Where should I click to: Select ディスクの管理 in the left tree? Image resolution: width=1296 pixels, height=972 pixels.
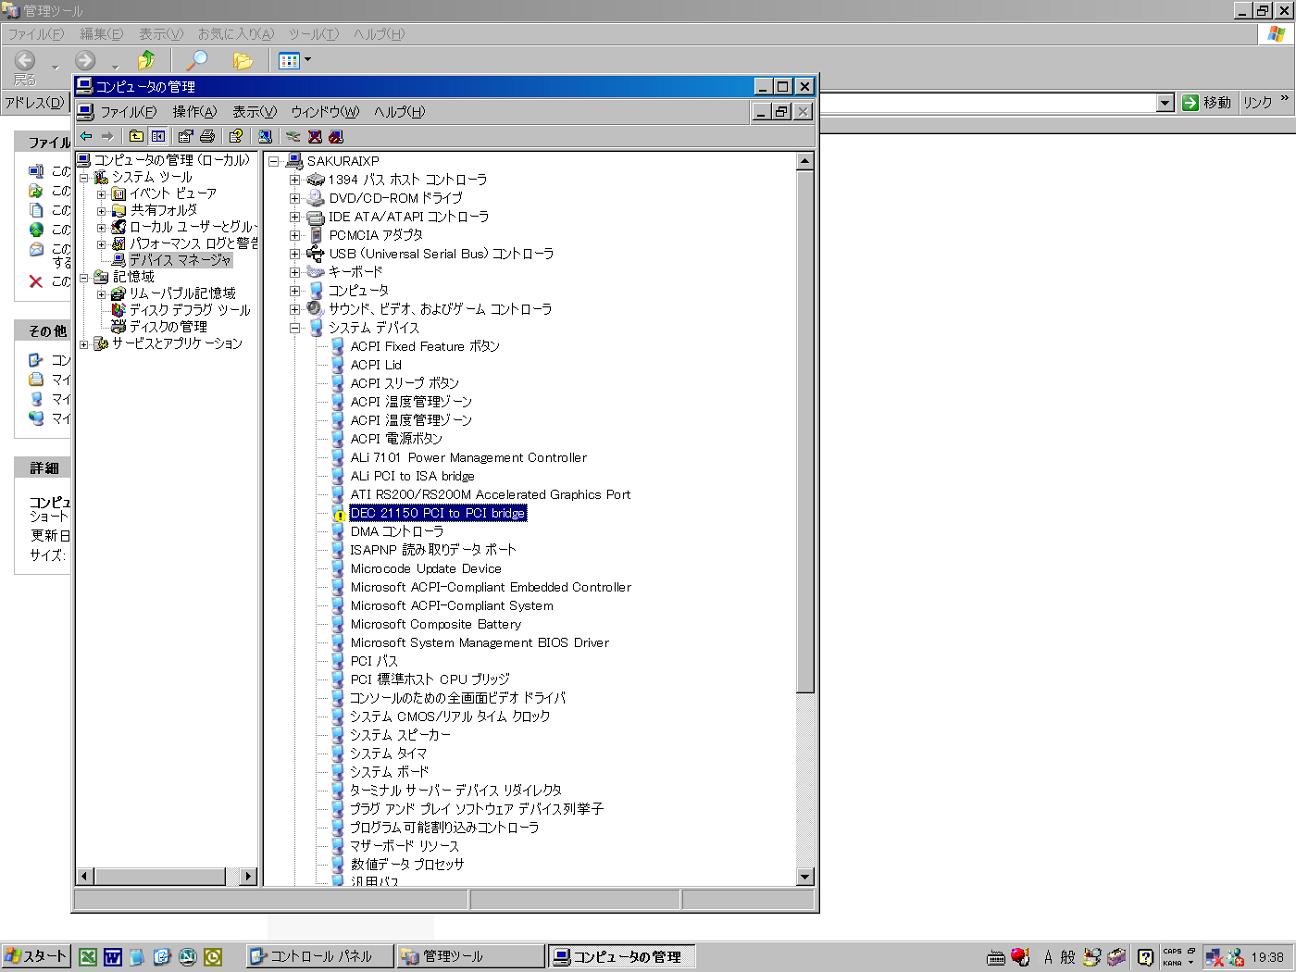click(x=168, y=327)
